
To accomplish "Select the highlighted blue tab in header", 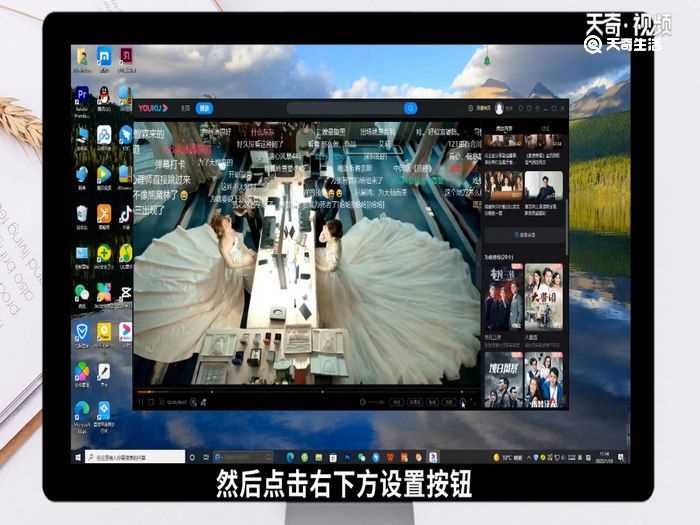I will [x=204, y=108].
